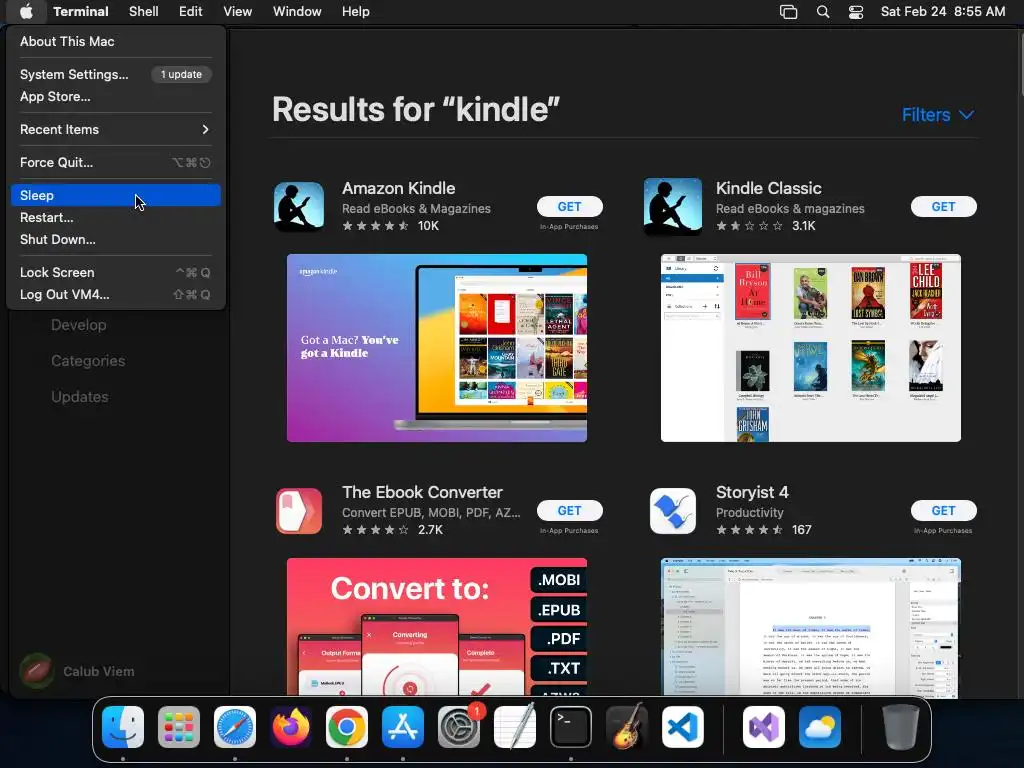Open the Shell menu
This screenshot has height=768, width=1024.
tap(144, 11)
